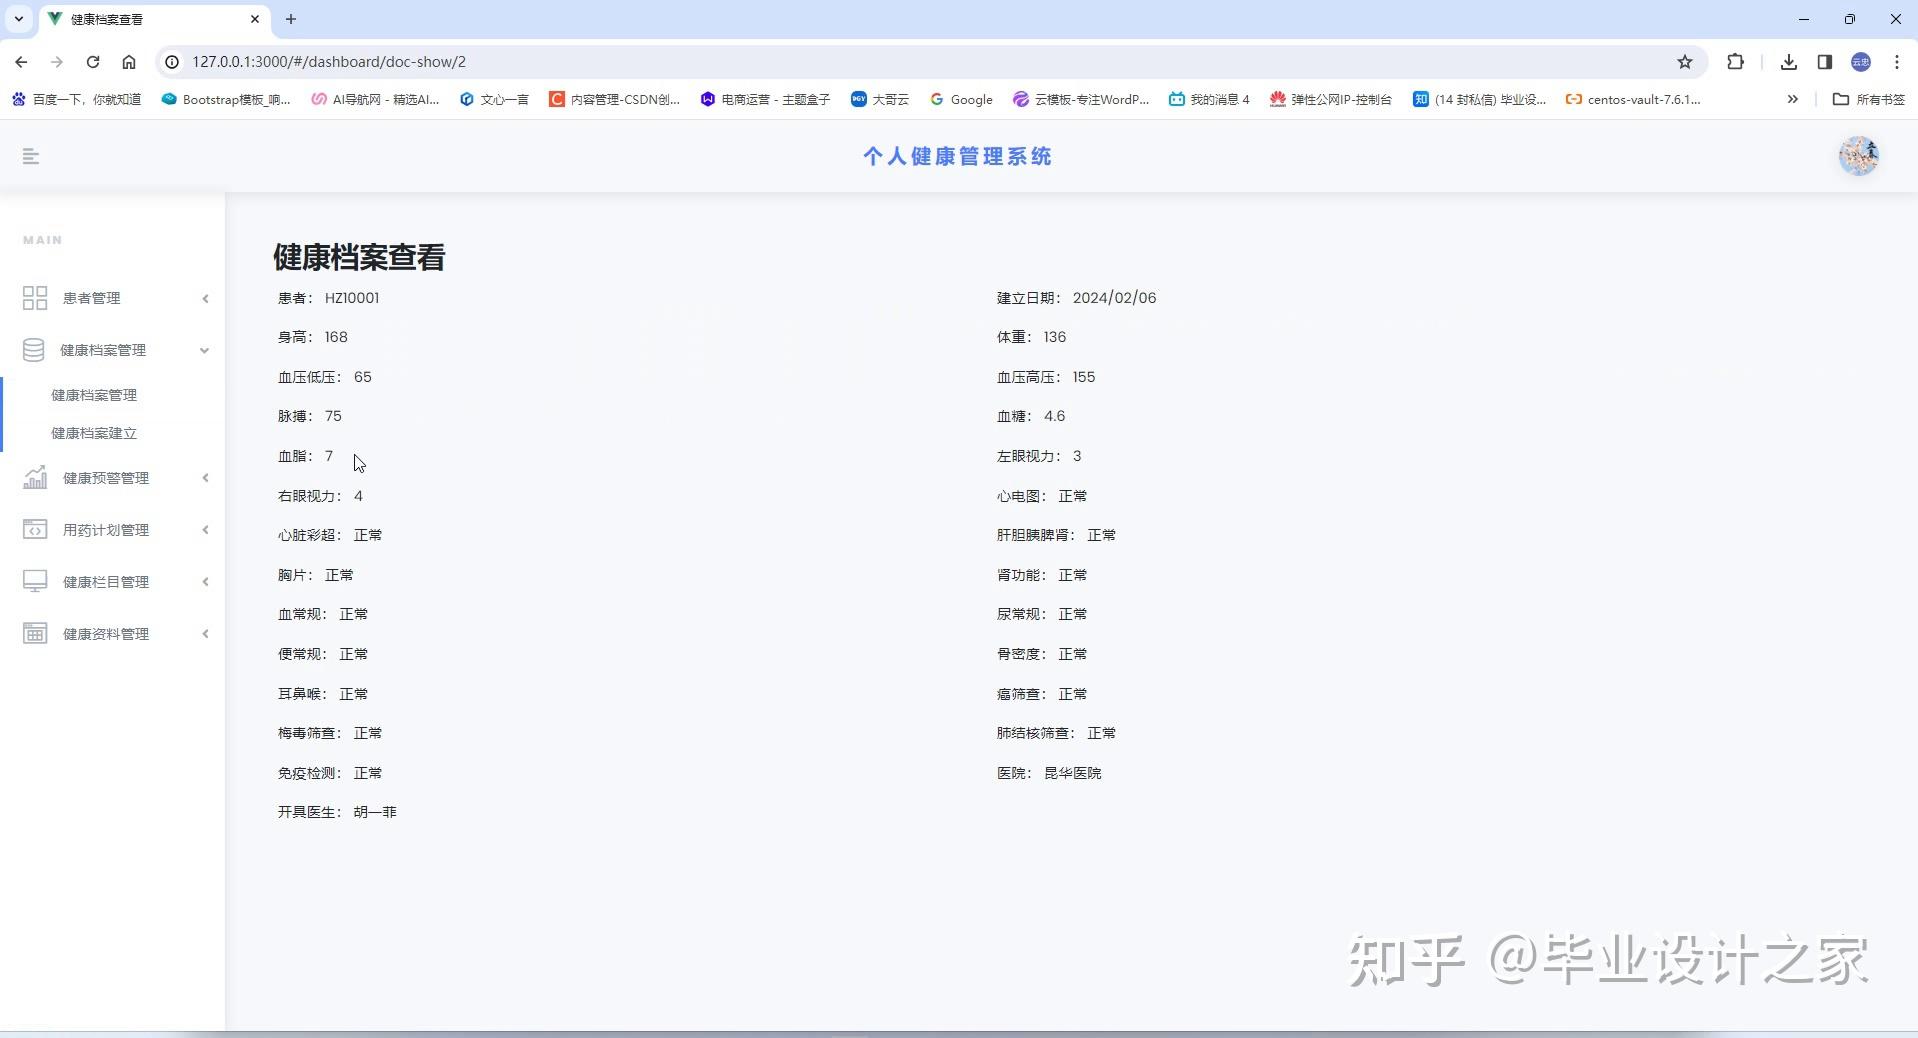Click the hospital name 昆华医院

click(1073, 773)
